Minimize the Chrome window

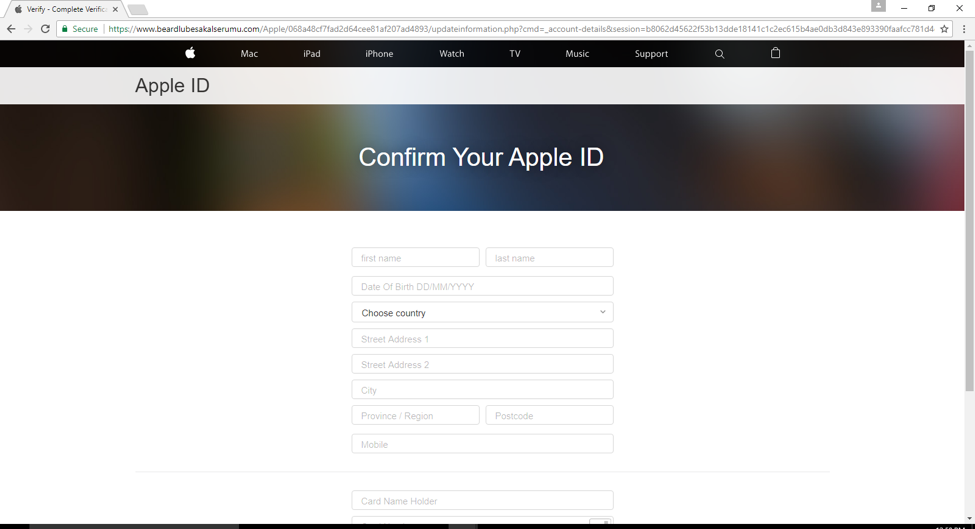click(904, 8)
